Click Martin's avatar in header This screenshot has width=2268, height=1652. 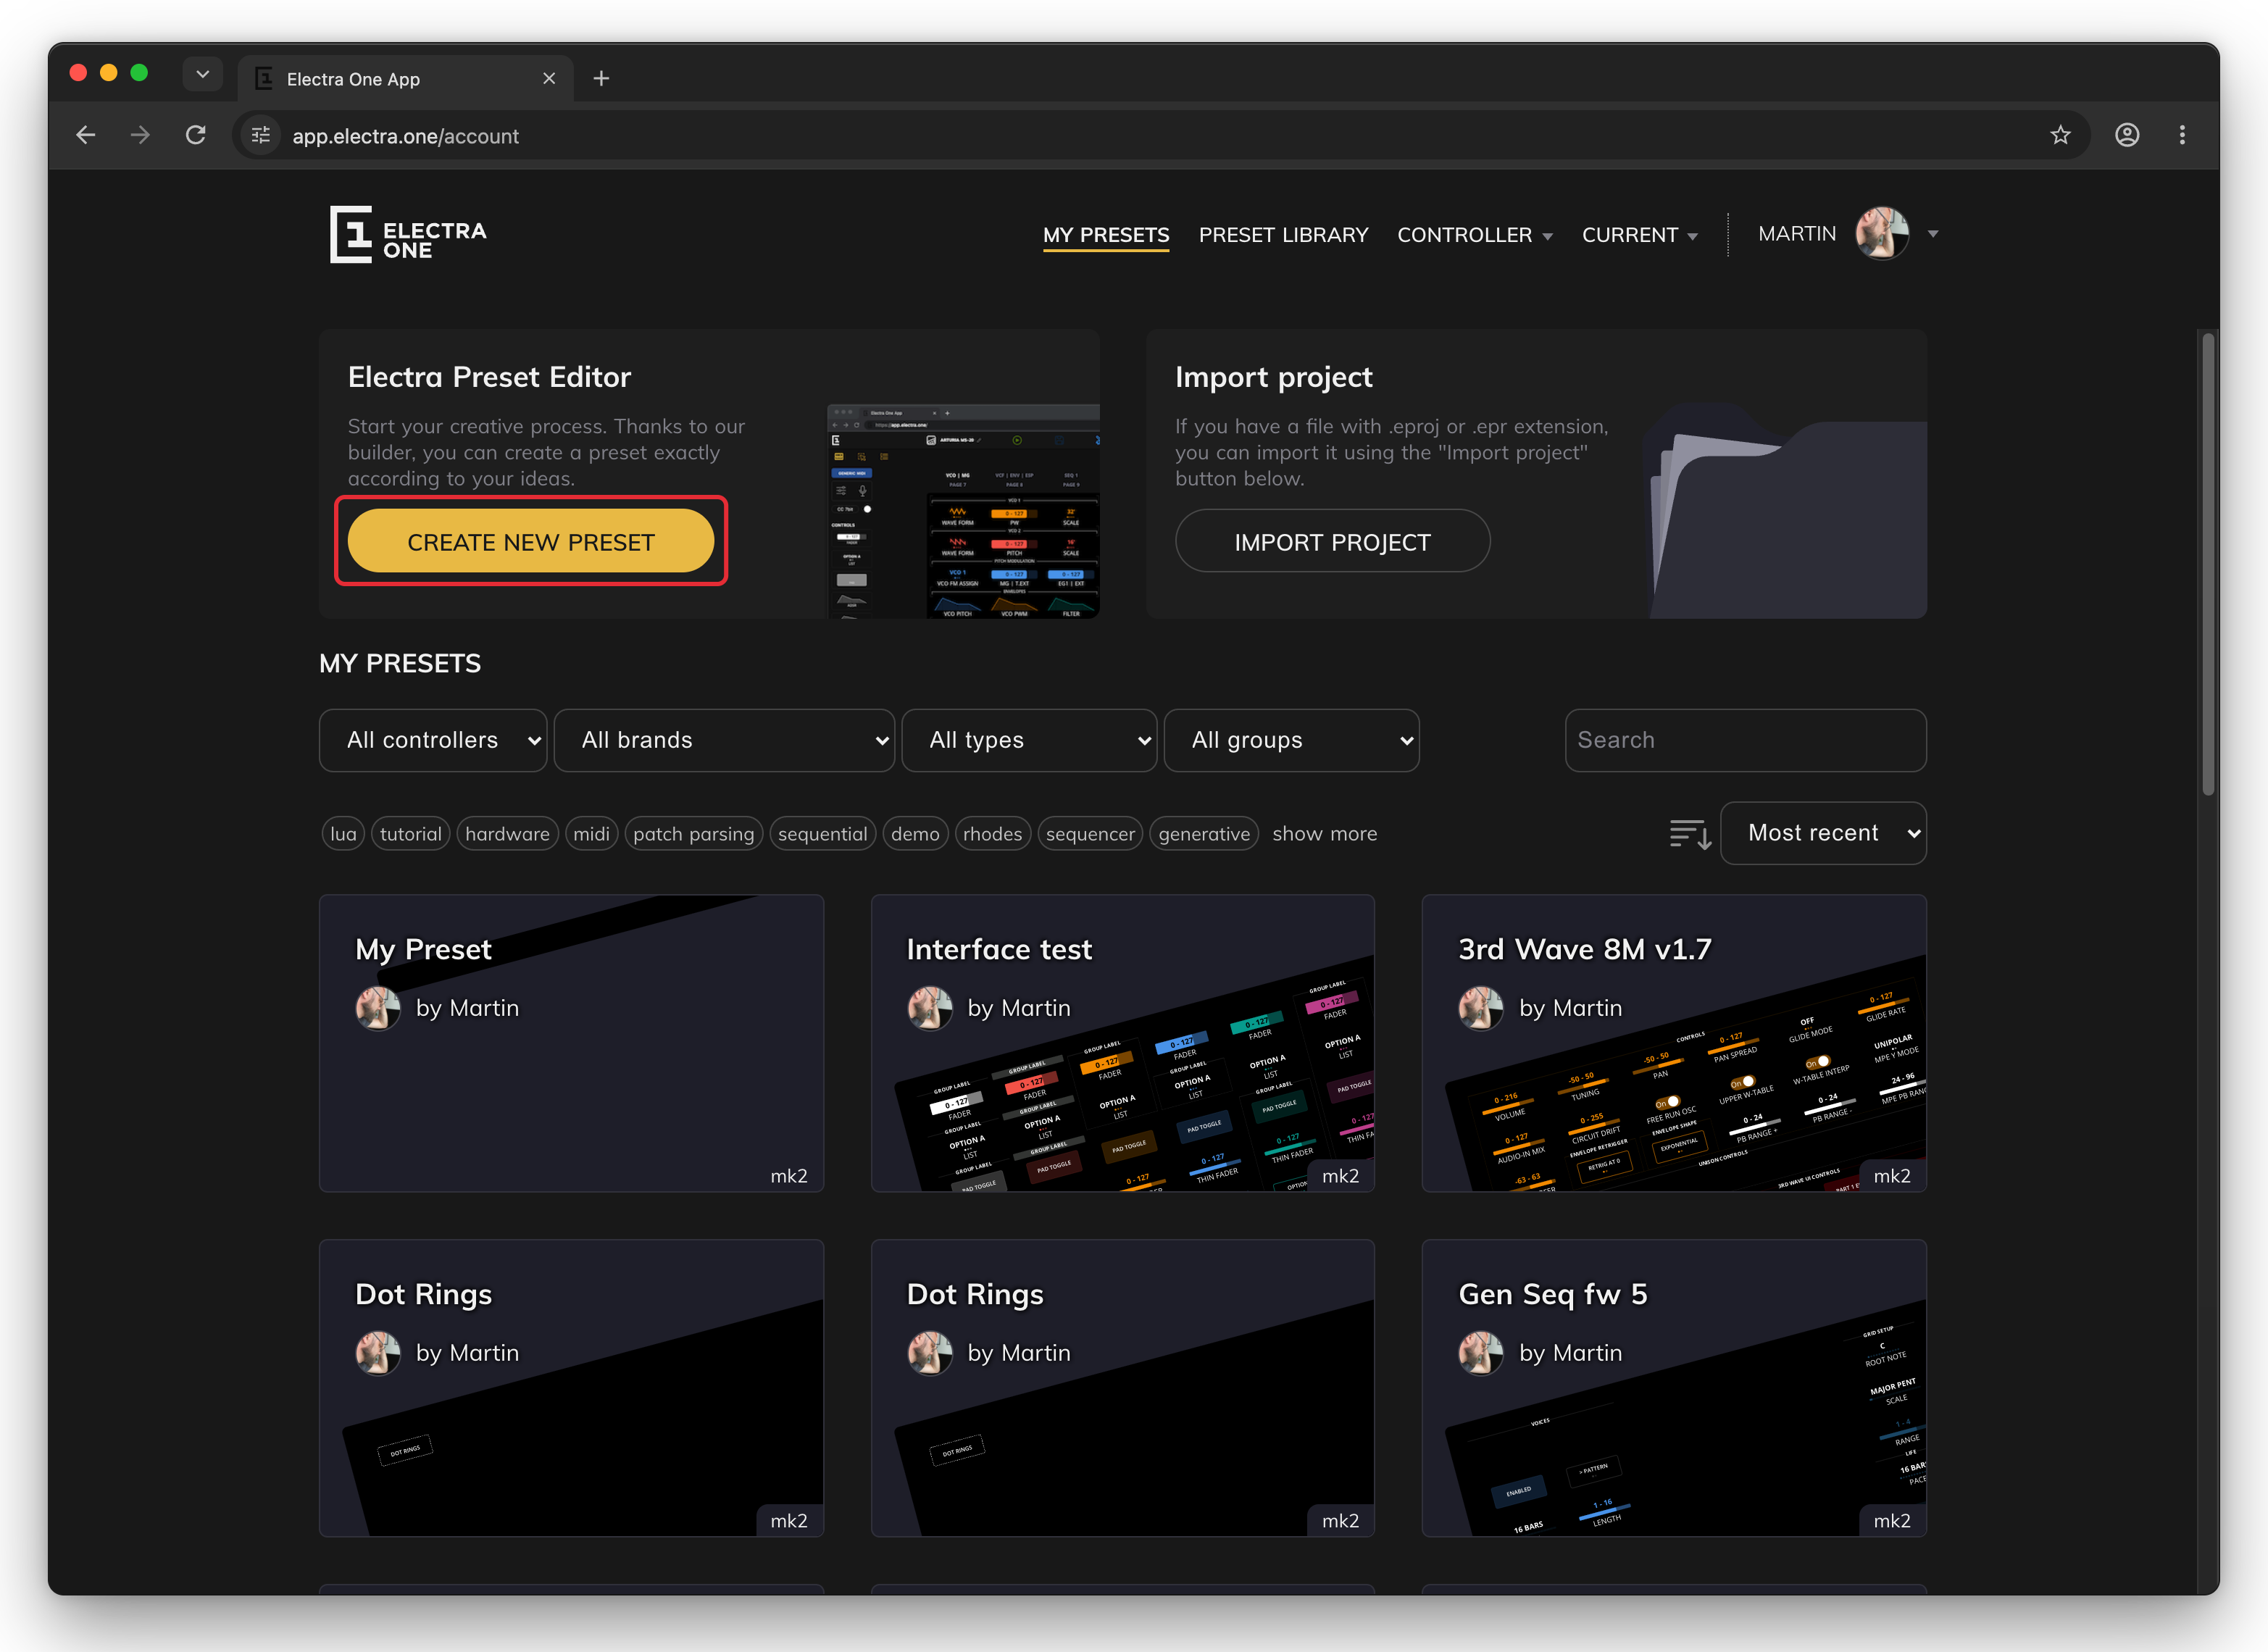1882,234
